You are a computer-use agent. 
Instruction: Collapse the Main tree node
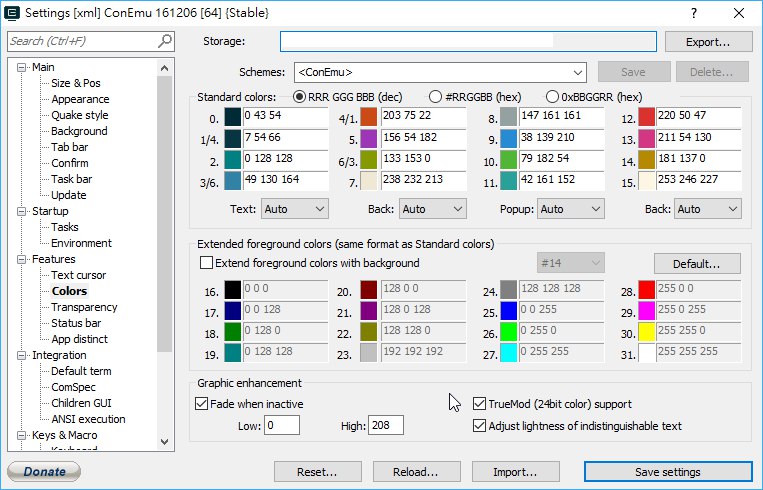coord(21,67)
